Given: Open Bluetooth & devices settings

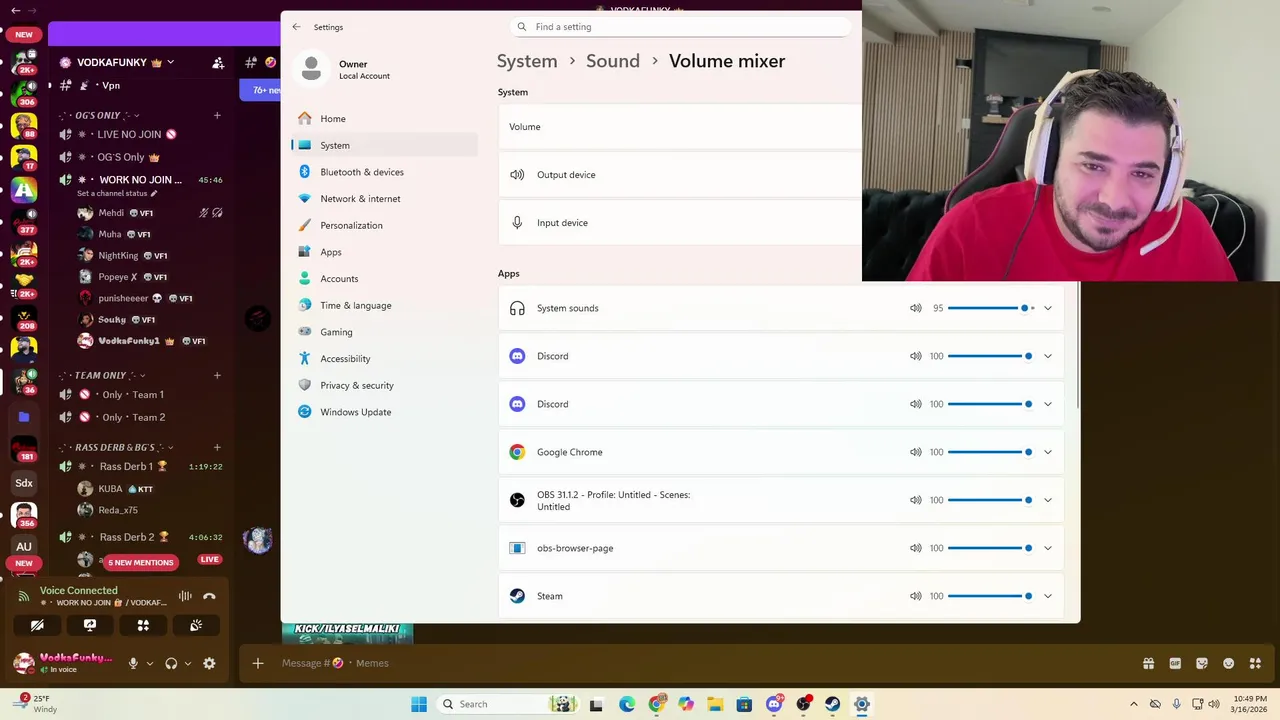Looking at the screenshot, I should tap(384, 172).
